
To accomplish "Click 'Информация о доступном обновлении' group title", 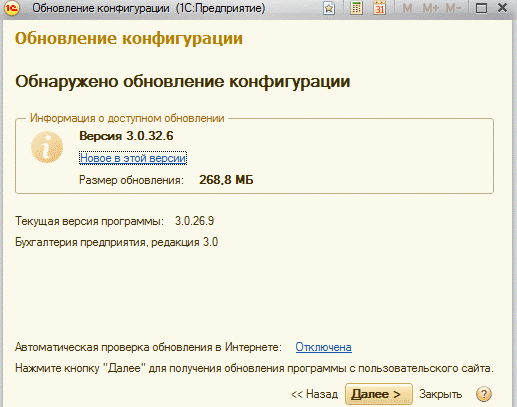I will pos(127,118).
